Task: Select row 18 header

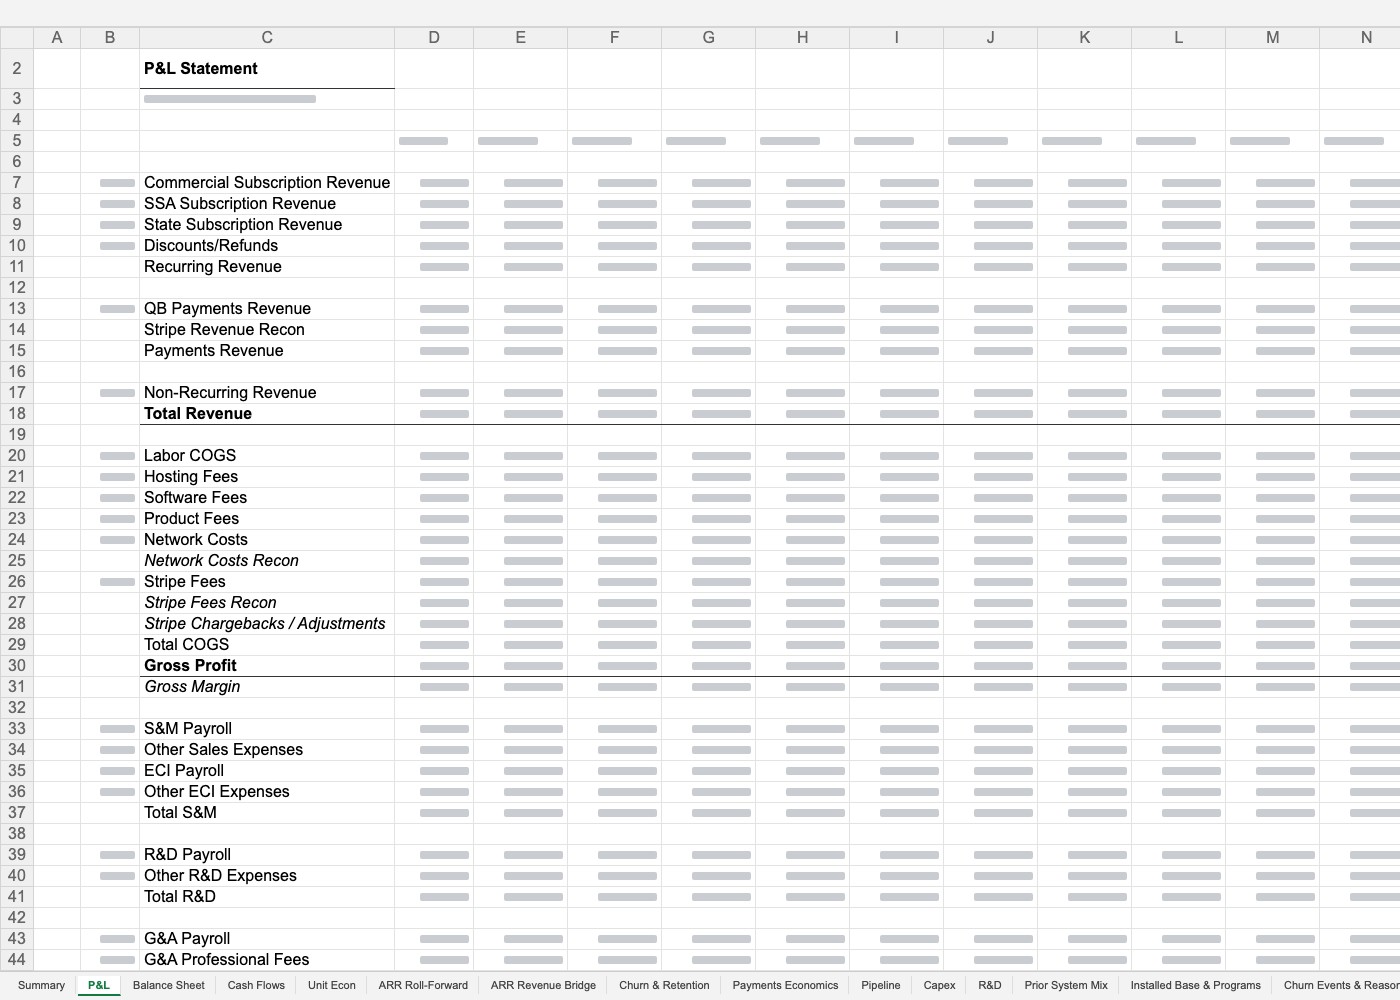Action: [x=17, y=414]
